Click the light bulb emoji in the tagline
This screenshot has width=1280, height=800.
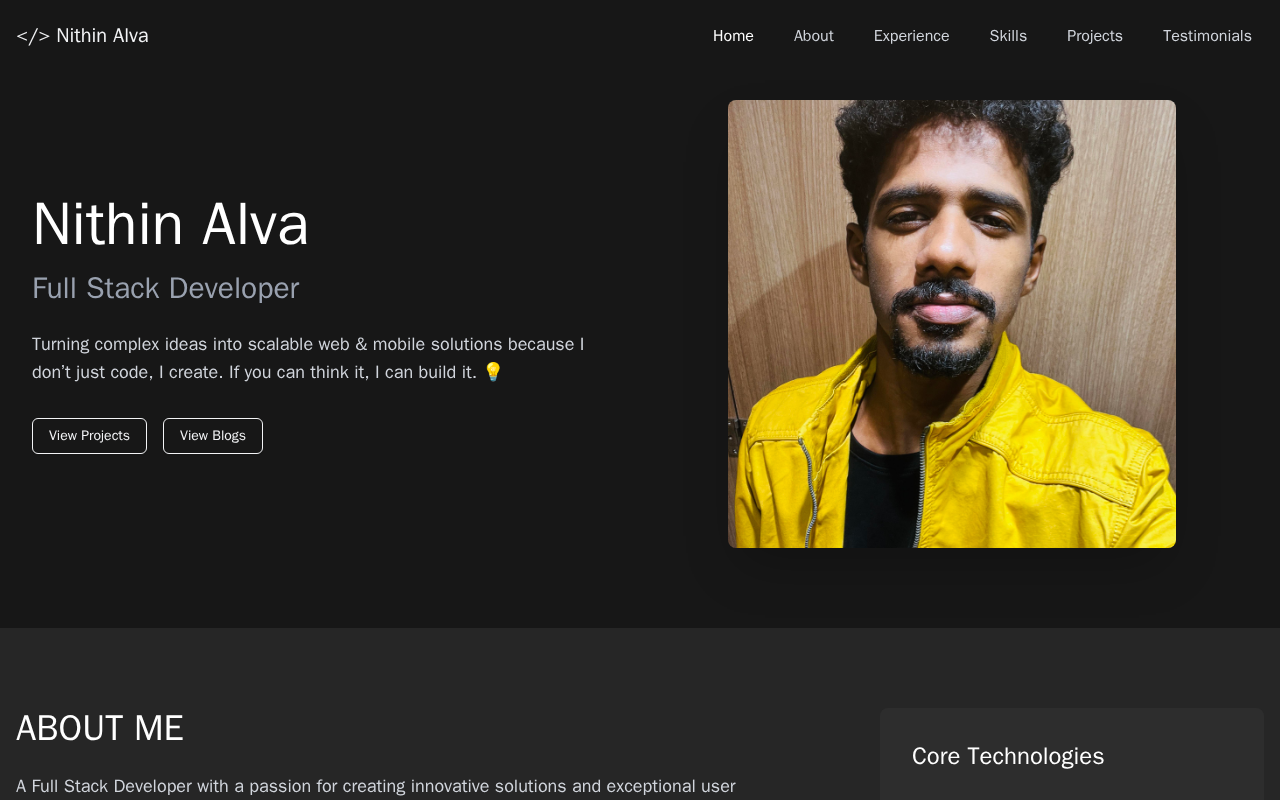point(493,372)
